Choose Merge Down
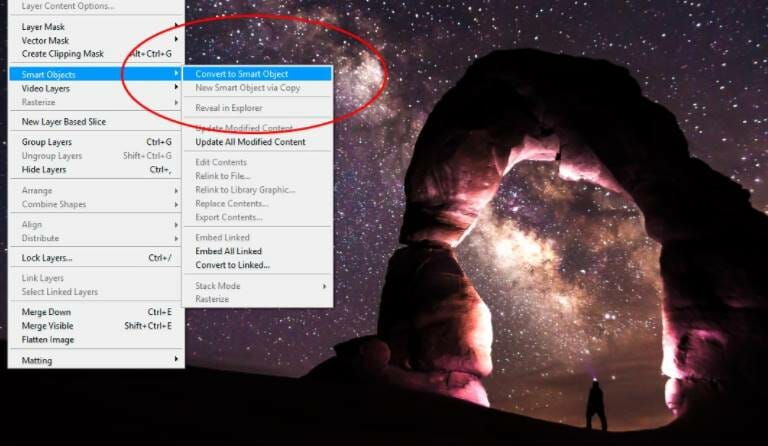 [96, 312]
